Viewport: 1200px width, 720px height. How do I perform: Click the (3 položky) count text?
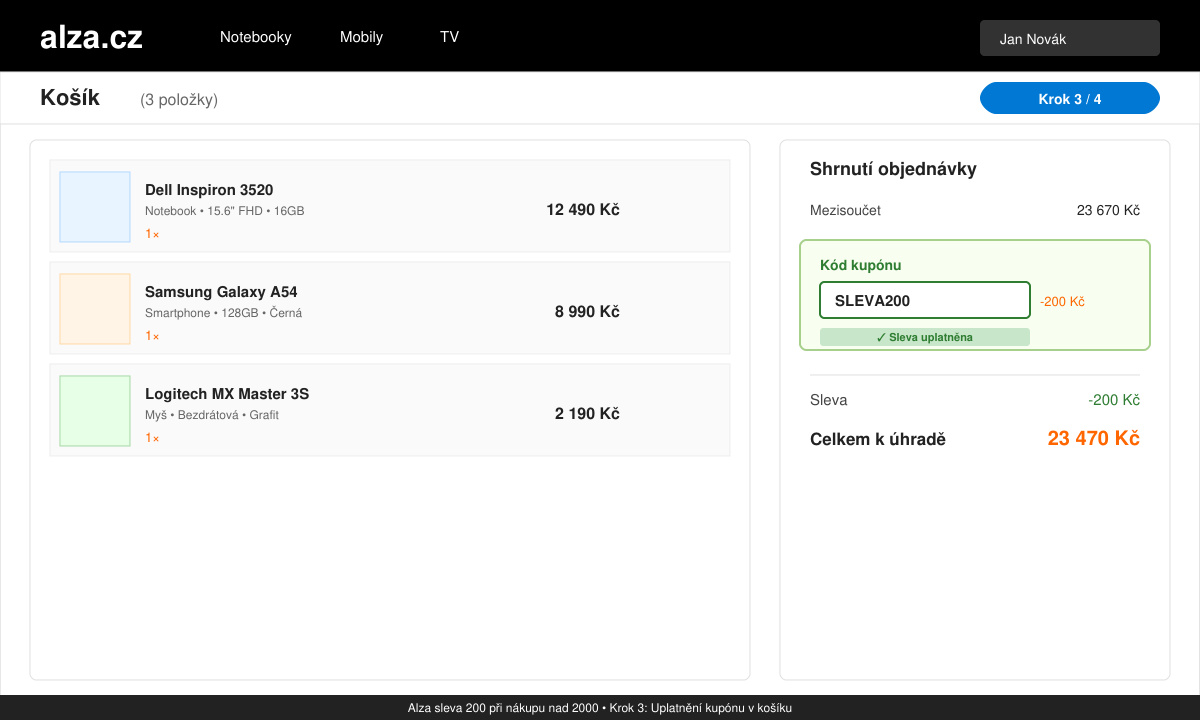click(179, 100)
